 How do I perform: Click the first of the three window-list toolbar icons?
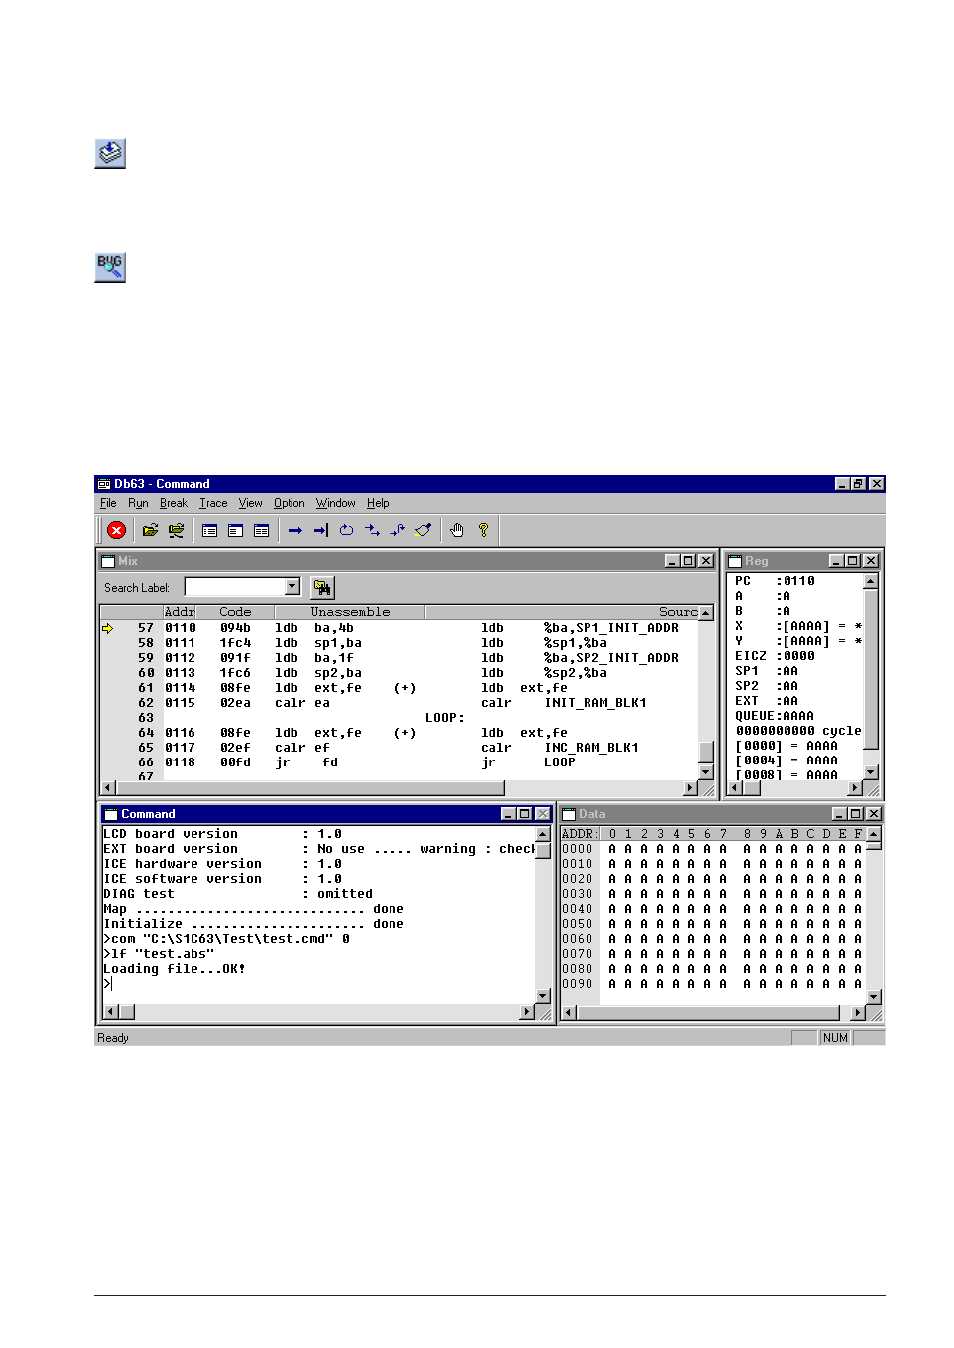pyautogui.click(x=209, y=531)
